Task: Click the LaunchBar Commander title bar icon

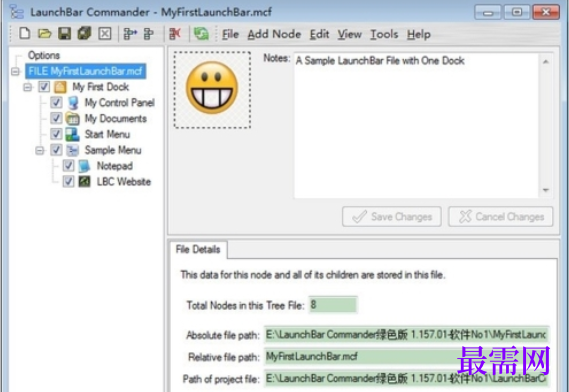Action: pos(16,12)
